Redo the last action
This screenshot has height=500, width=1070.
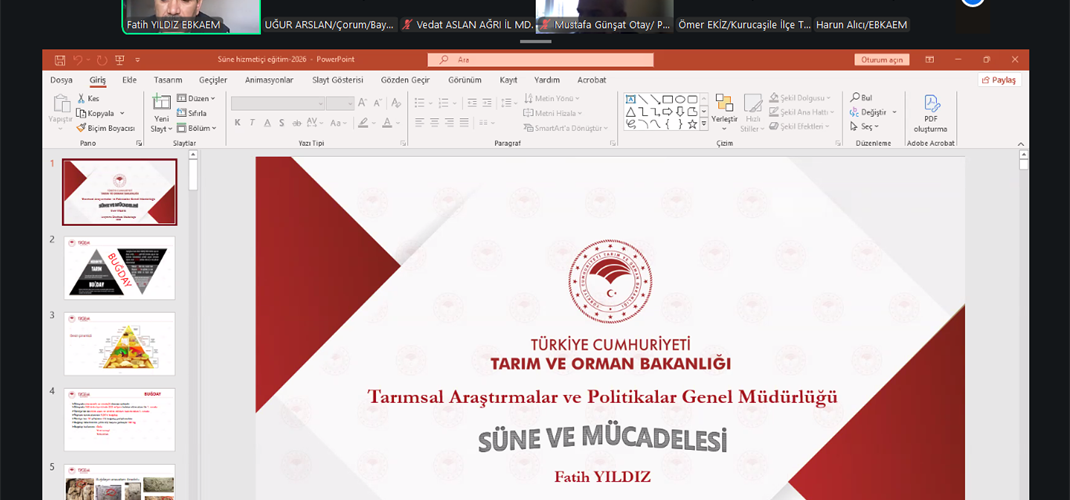[102, 60]
